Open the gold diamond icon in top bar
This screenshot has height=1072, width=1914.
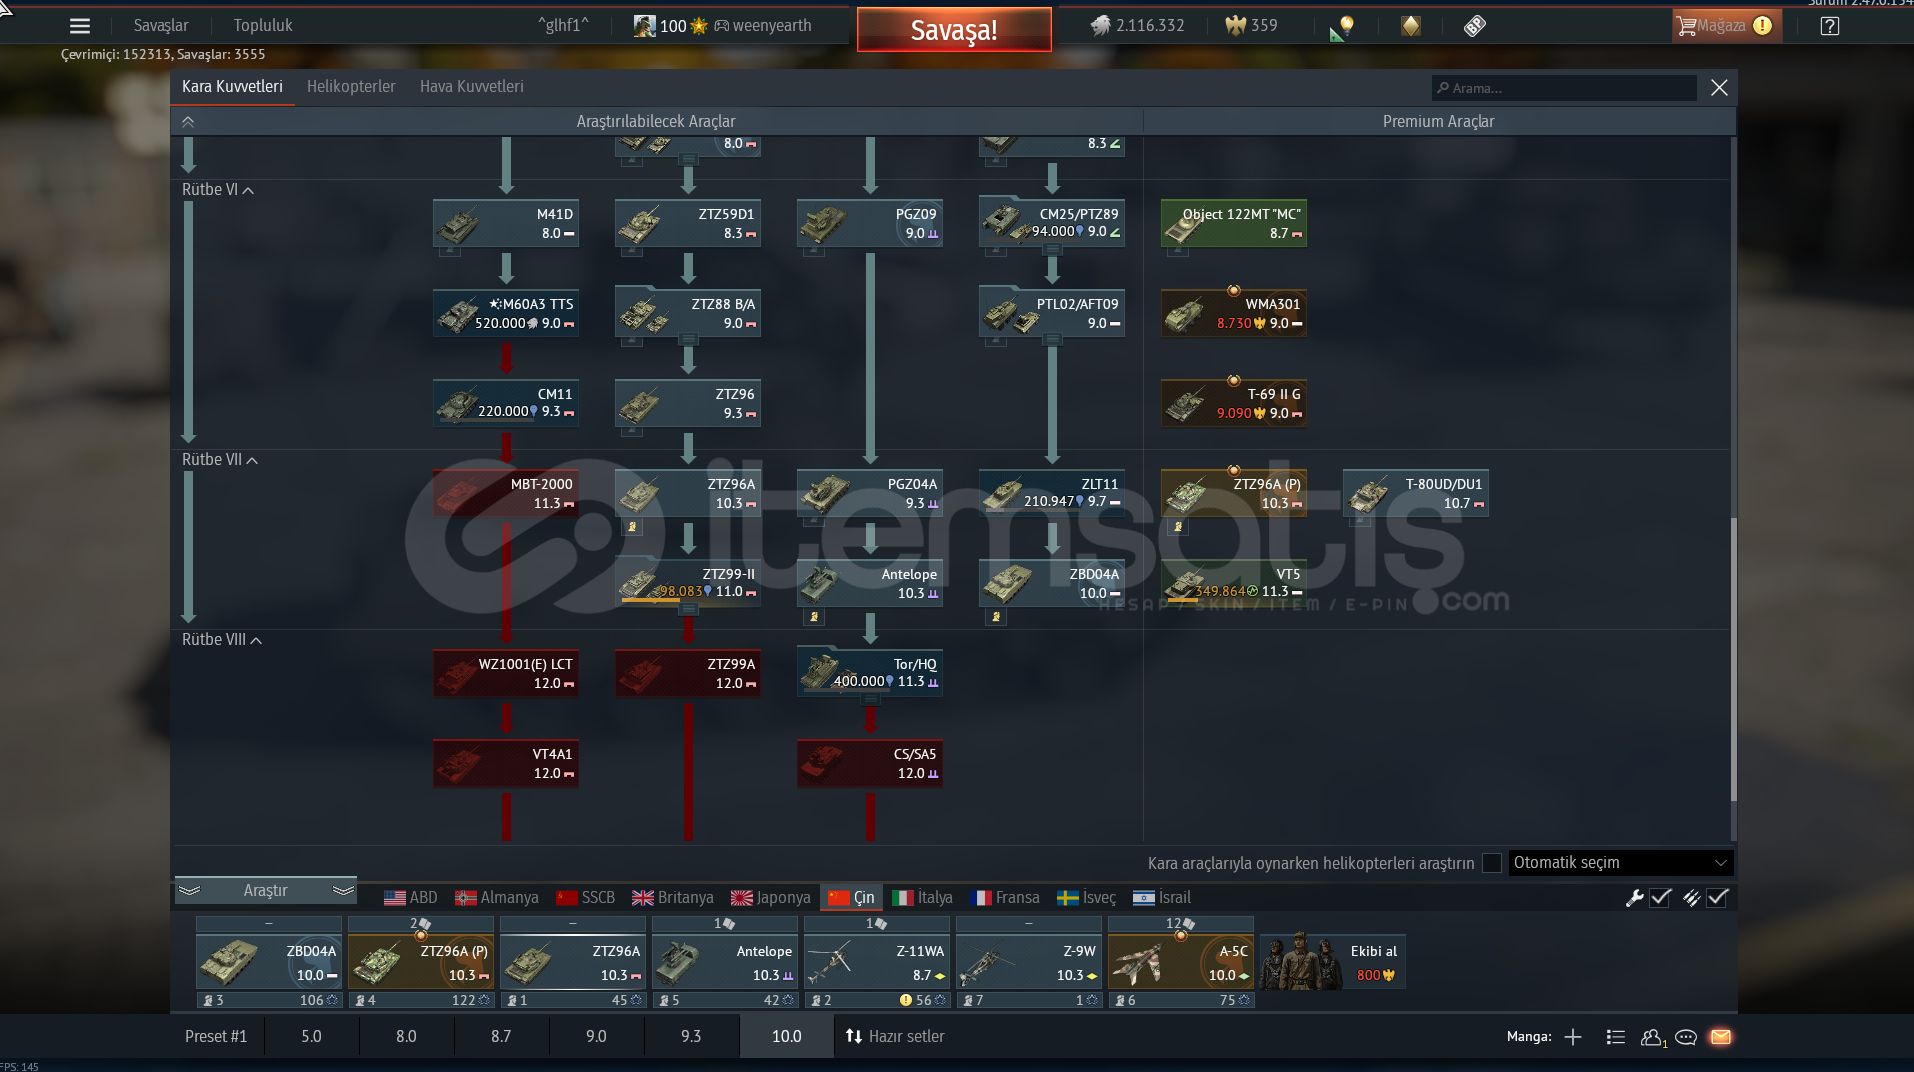(x=1410, y=26)
